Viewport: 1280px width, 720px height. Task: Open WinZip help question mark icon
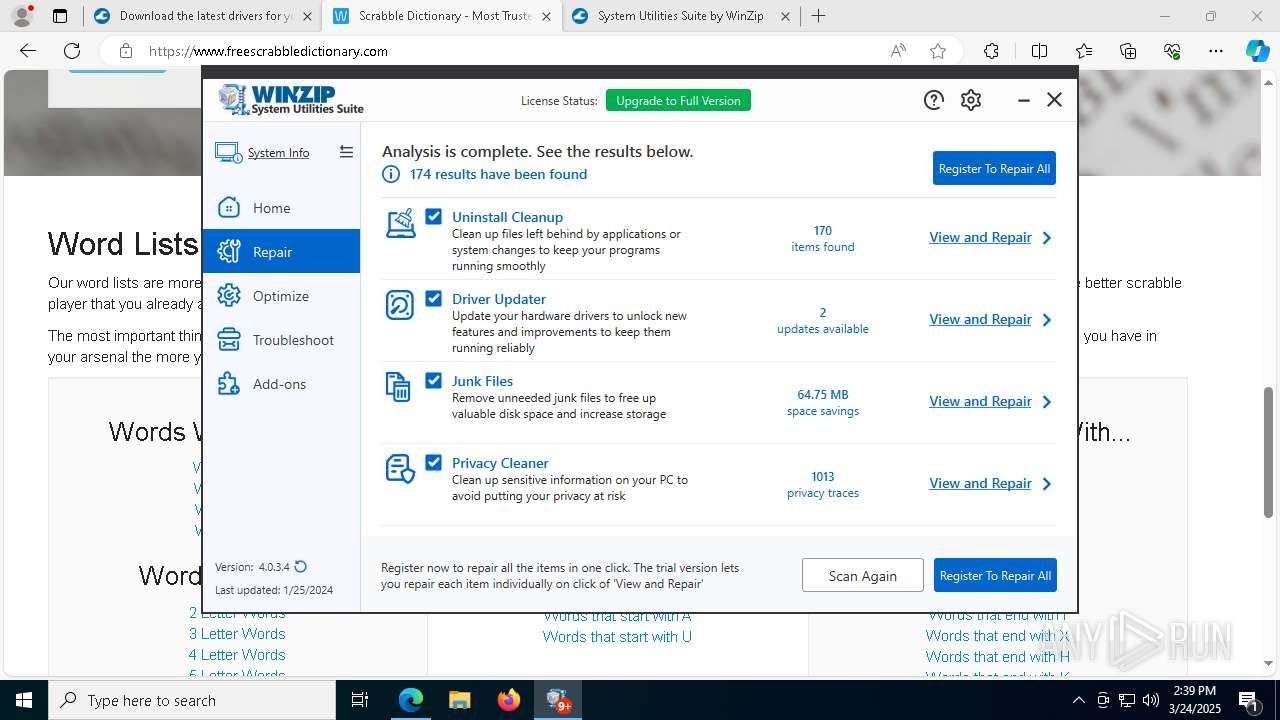[x=933, y=100]
